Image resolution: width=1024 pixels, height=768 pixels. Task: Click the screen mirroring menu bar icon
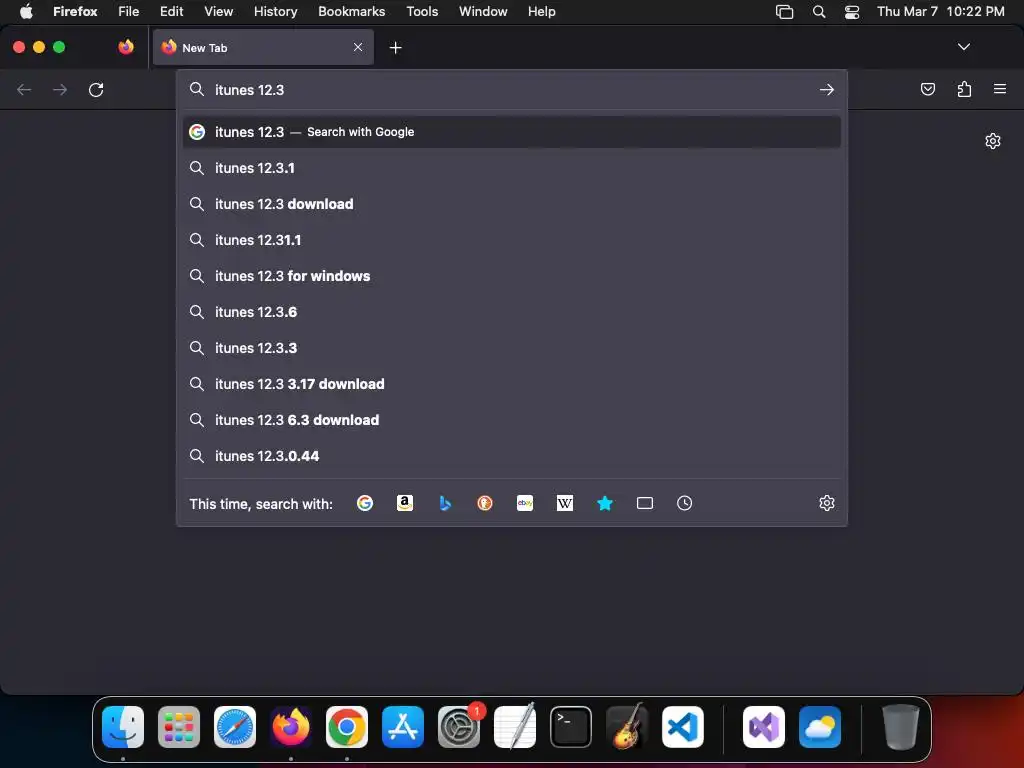click(x=784, y=12)
